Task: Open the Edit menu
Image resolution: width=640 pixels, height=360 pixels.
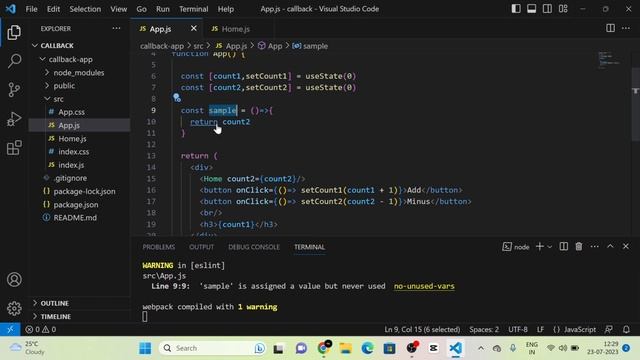Action: tap(53, 9)
